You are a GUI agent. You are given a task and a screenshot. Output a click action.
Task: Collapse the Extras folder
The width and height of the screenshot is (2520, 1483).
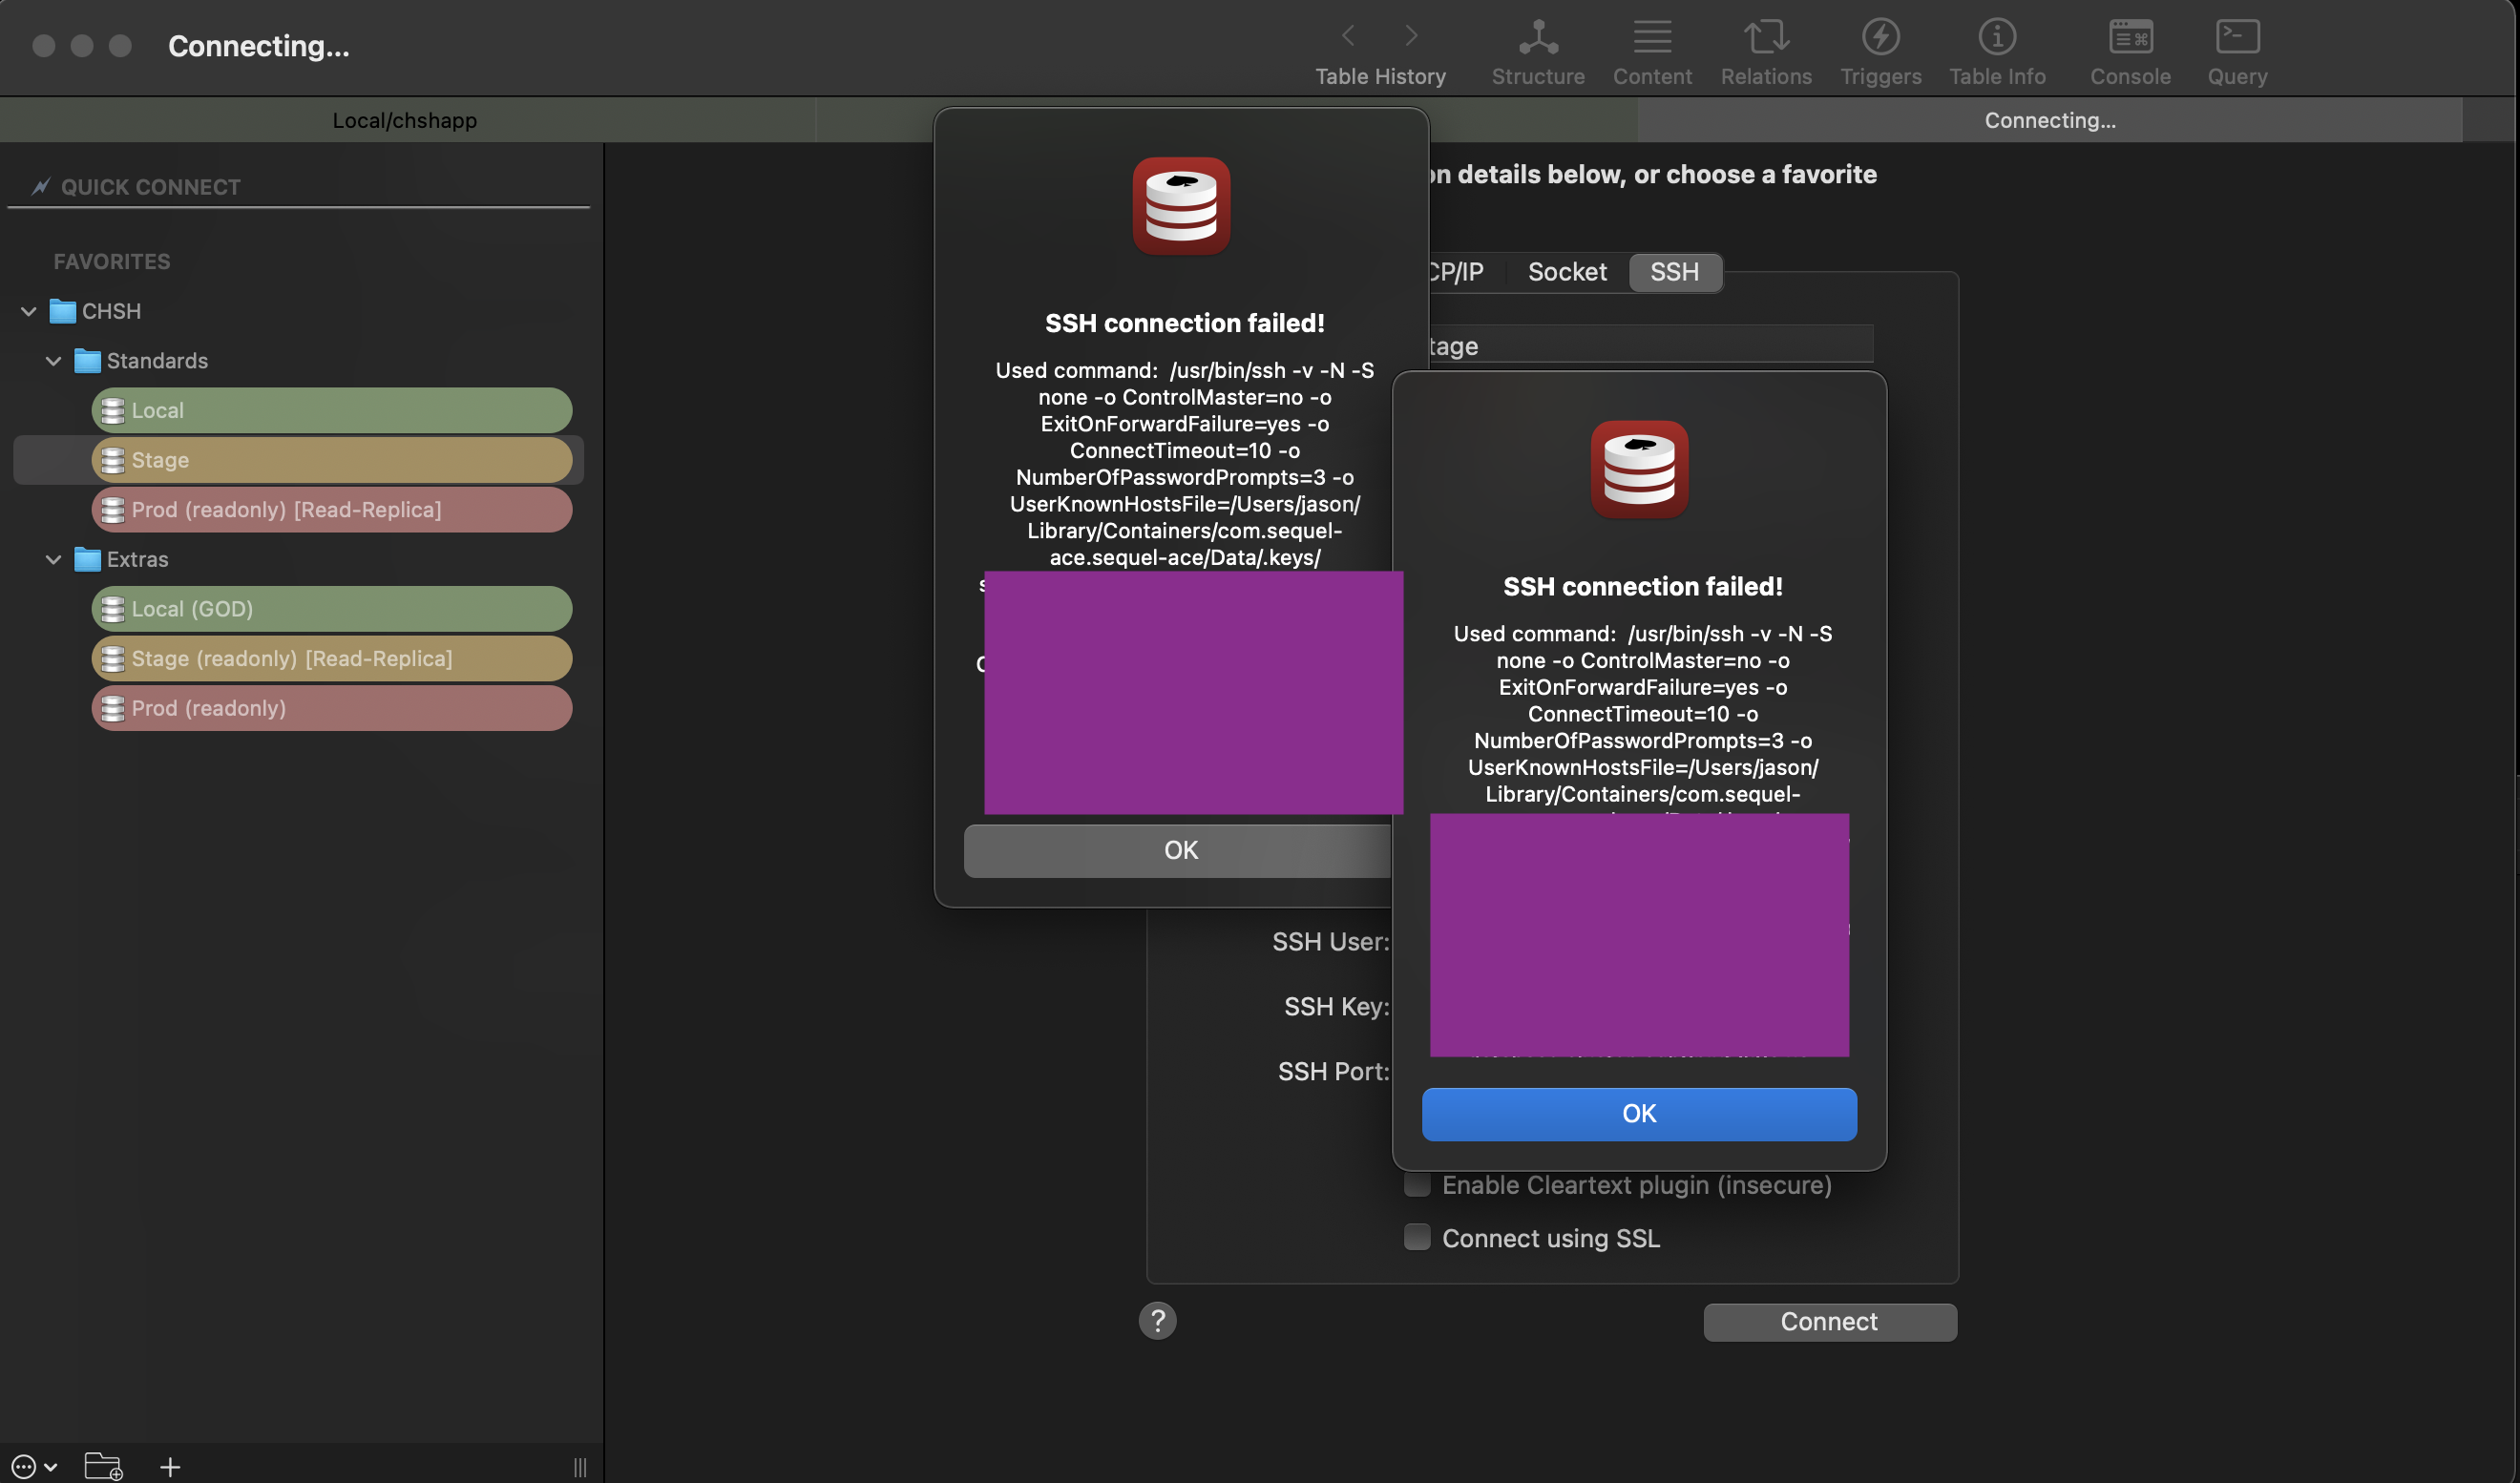point(54,559)
